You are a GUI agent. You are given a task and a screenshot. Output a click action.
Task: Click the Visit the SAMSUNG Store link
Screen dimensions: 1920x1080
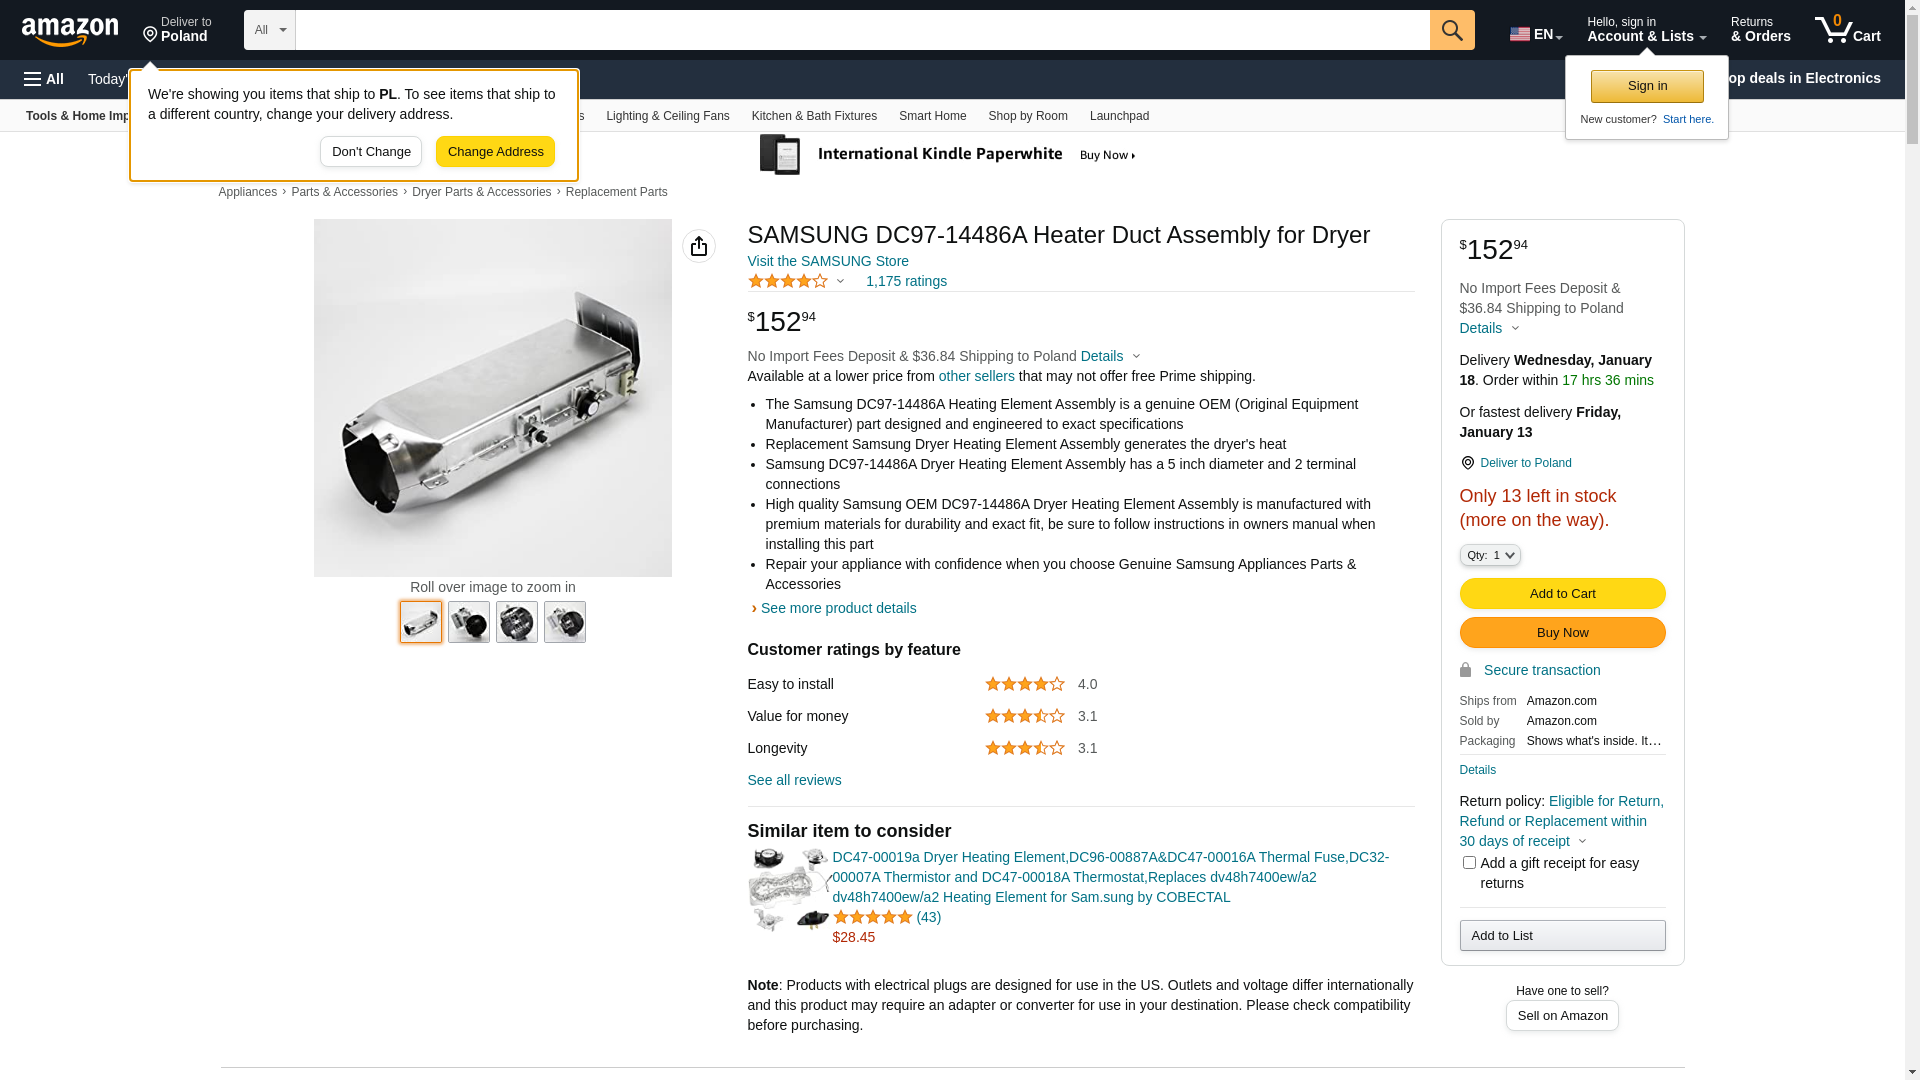pos(827,261)
